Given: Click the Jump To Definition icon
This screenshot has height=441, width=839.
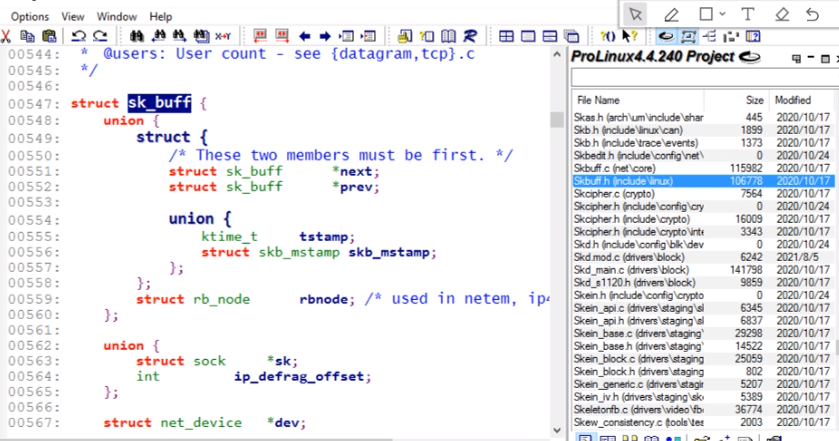Looking at the screenshot, I should coord(347,36).
